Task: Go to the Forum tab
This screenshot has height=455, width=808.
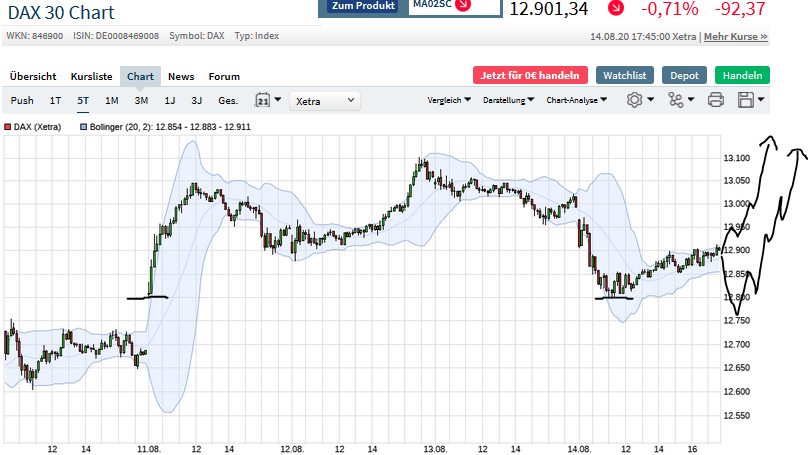Action: 224,76
